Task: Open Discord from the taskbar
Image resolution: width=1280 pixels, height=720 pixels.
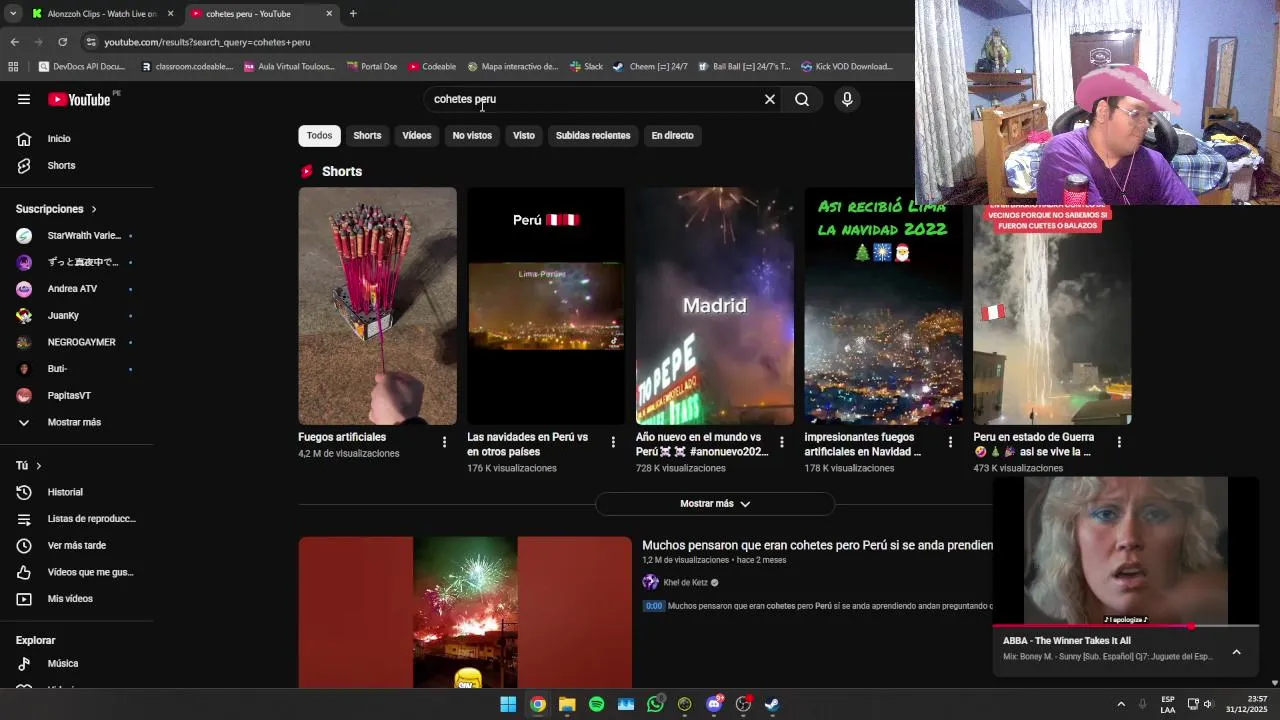Action: [714, 704]
